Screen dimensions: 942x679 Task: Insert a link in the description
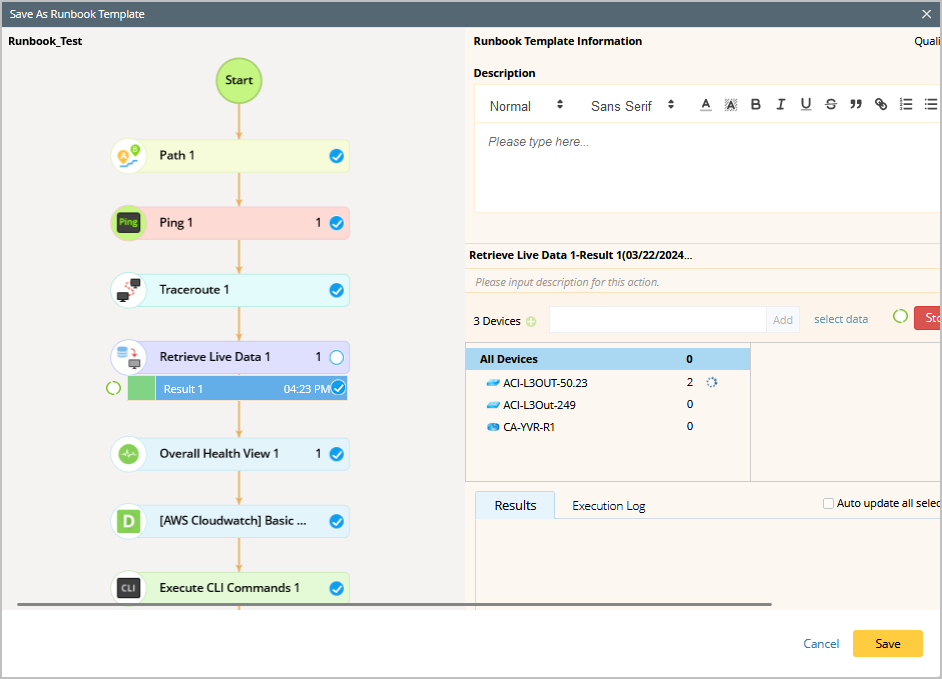881,105
